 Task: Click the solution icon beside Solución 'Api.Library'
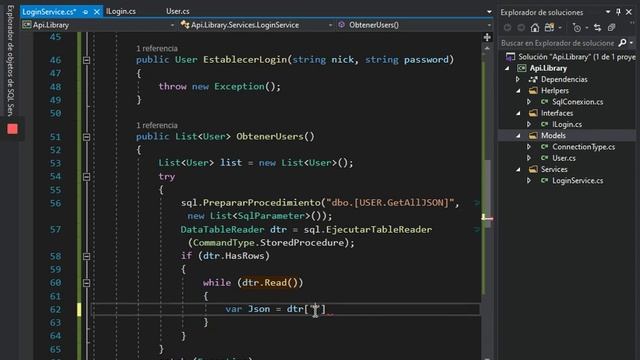click(x=510, y=56)
